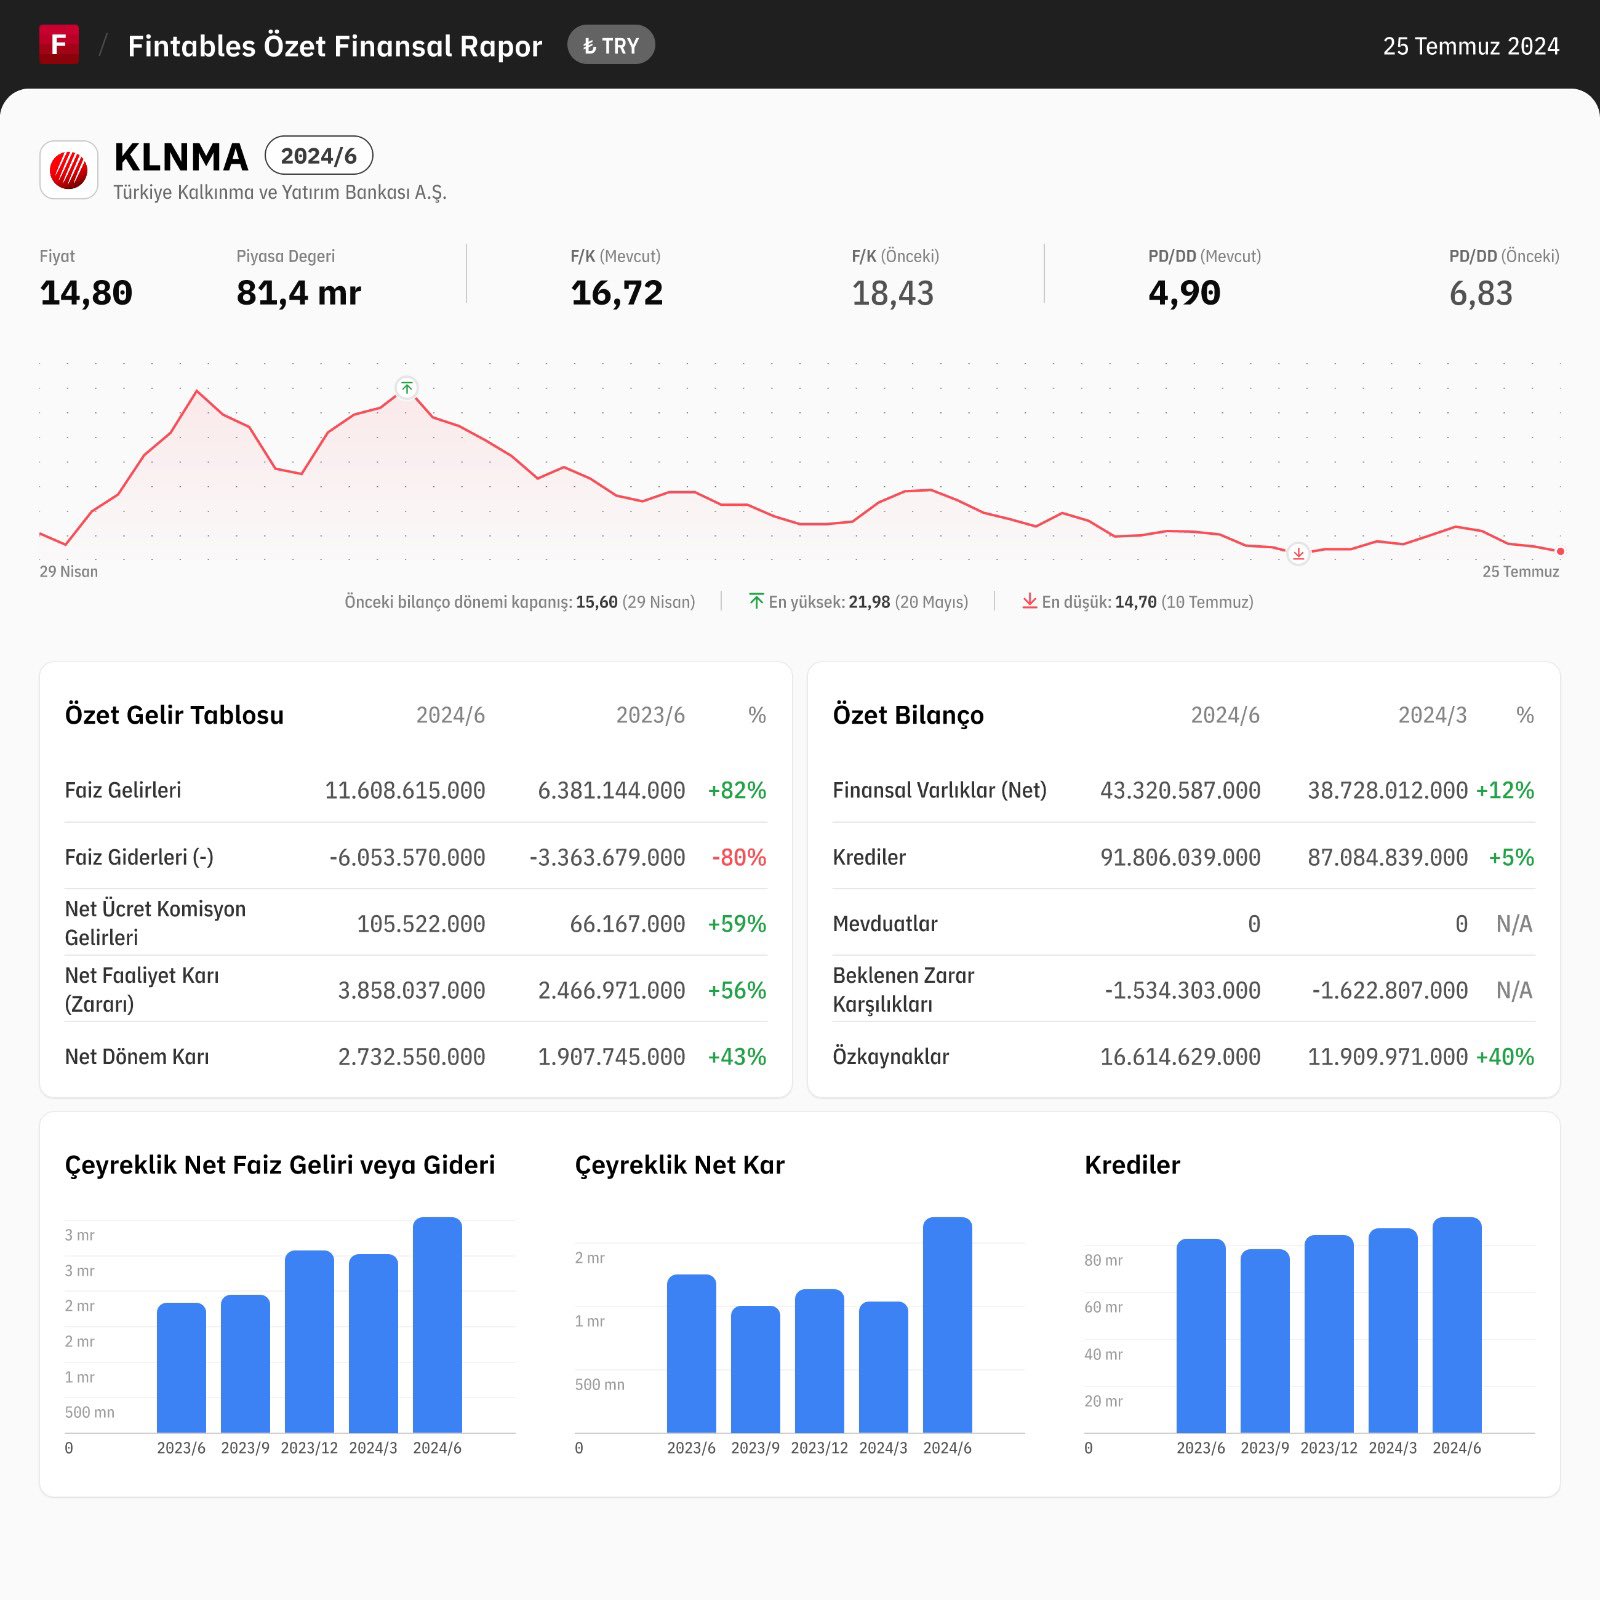Click the Özet Bilanço heading

tap(908, 715)
